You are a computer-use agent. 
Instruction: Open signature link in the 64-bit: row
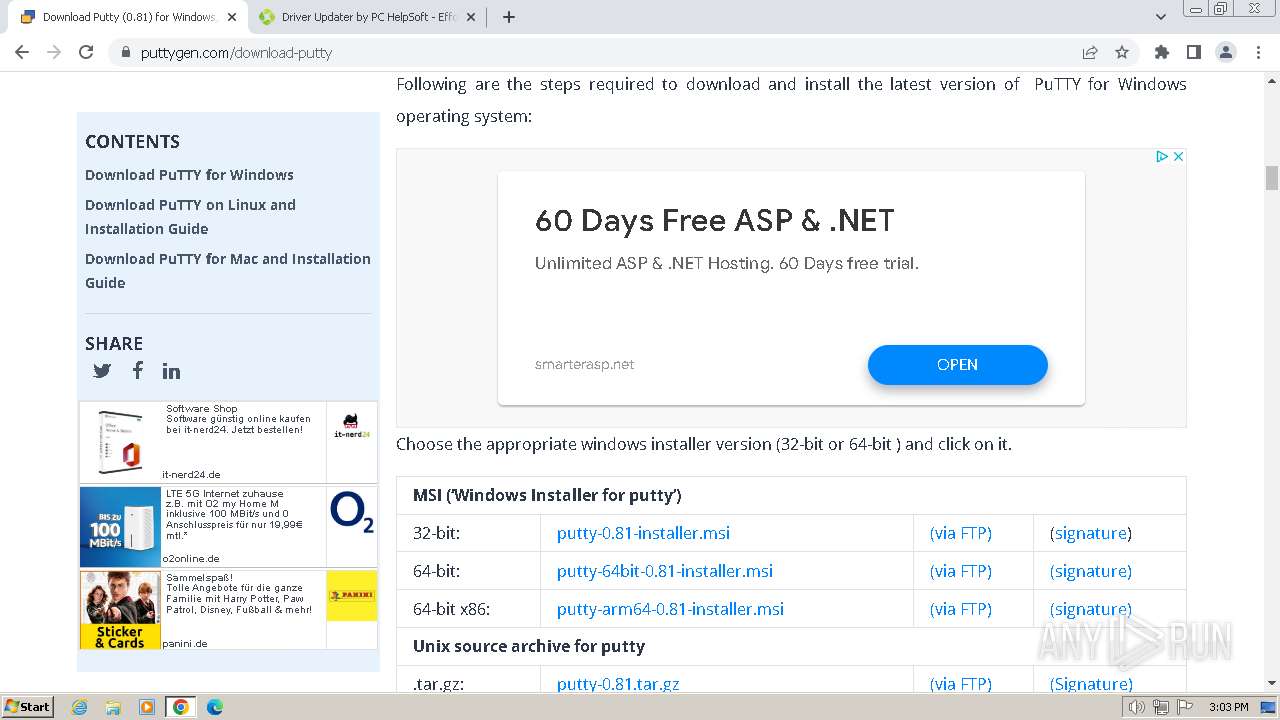click(1091, 571)
